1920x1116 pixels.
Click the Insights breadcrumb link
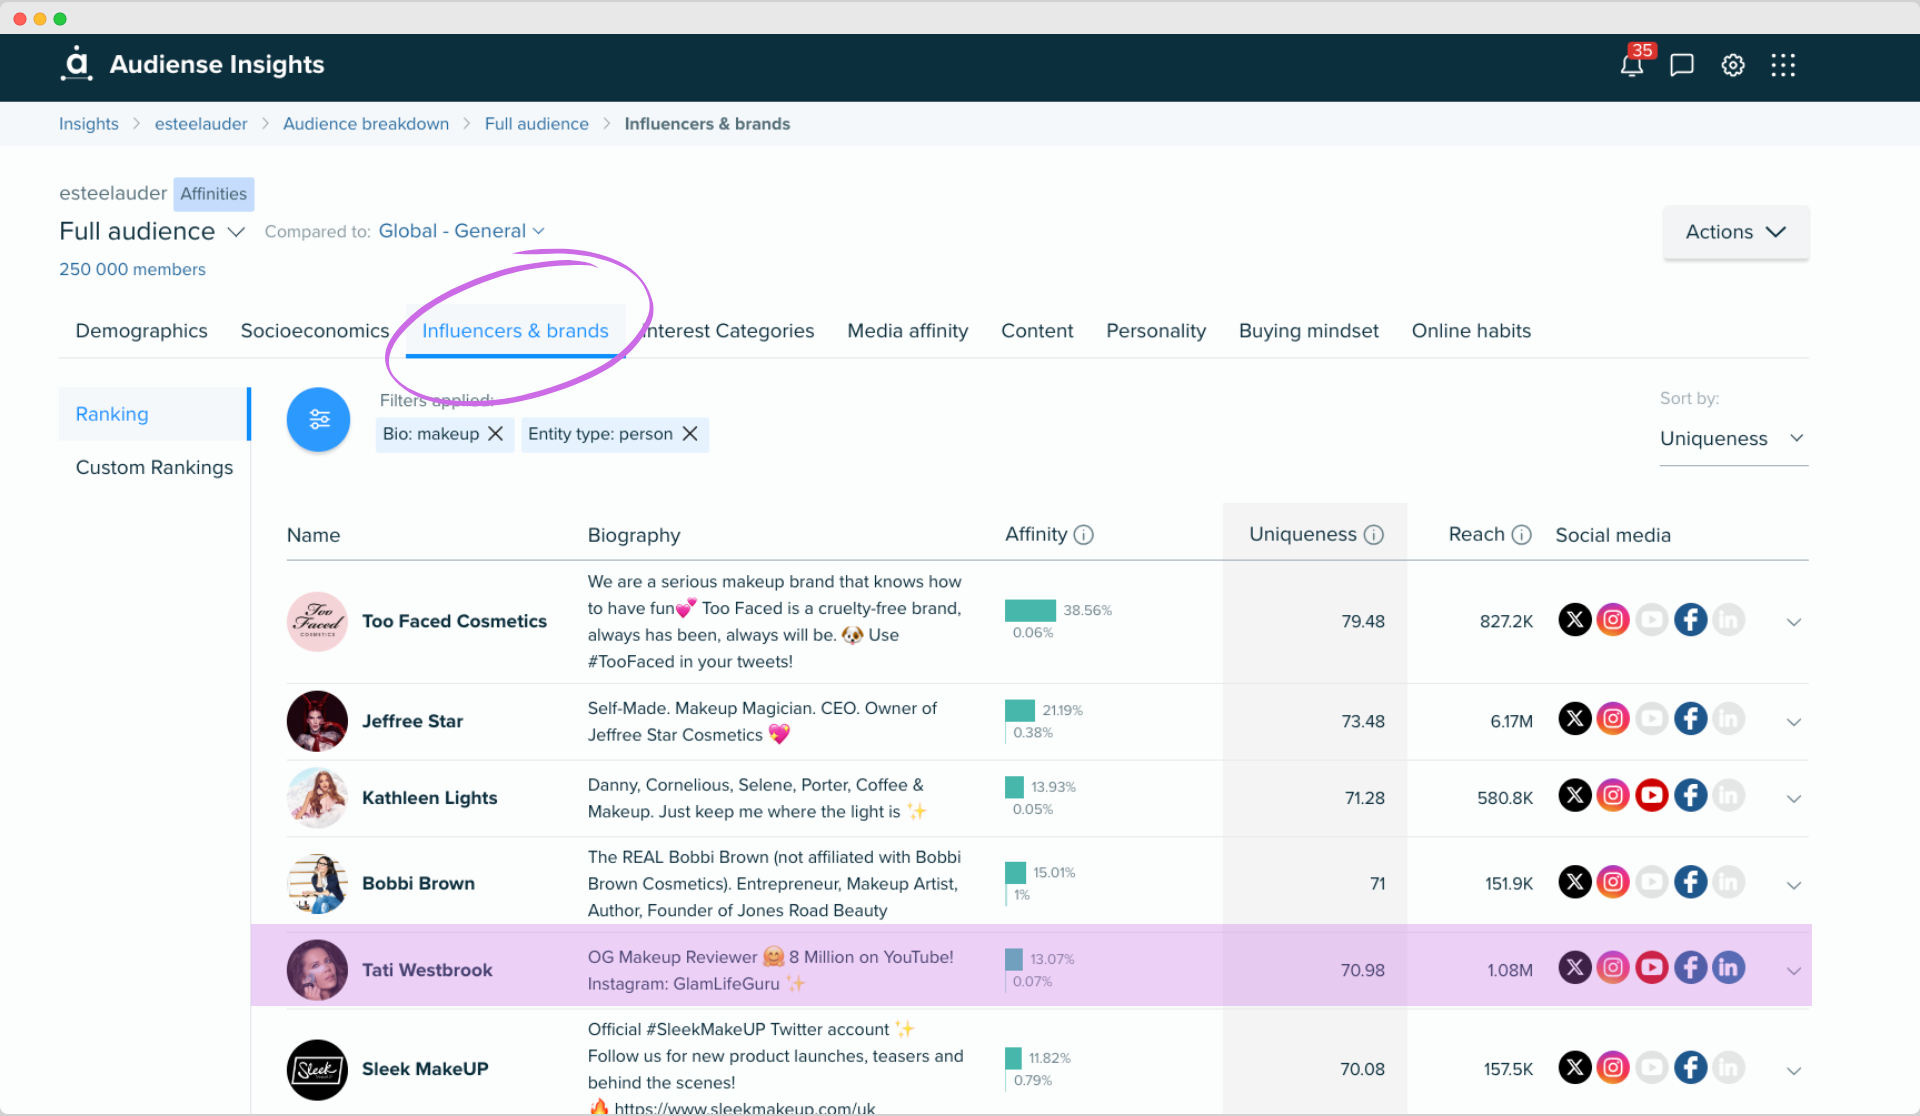click(x=90, y=122)
